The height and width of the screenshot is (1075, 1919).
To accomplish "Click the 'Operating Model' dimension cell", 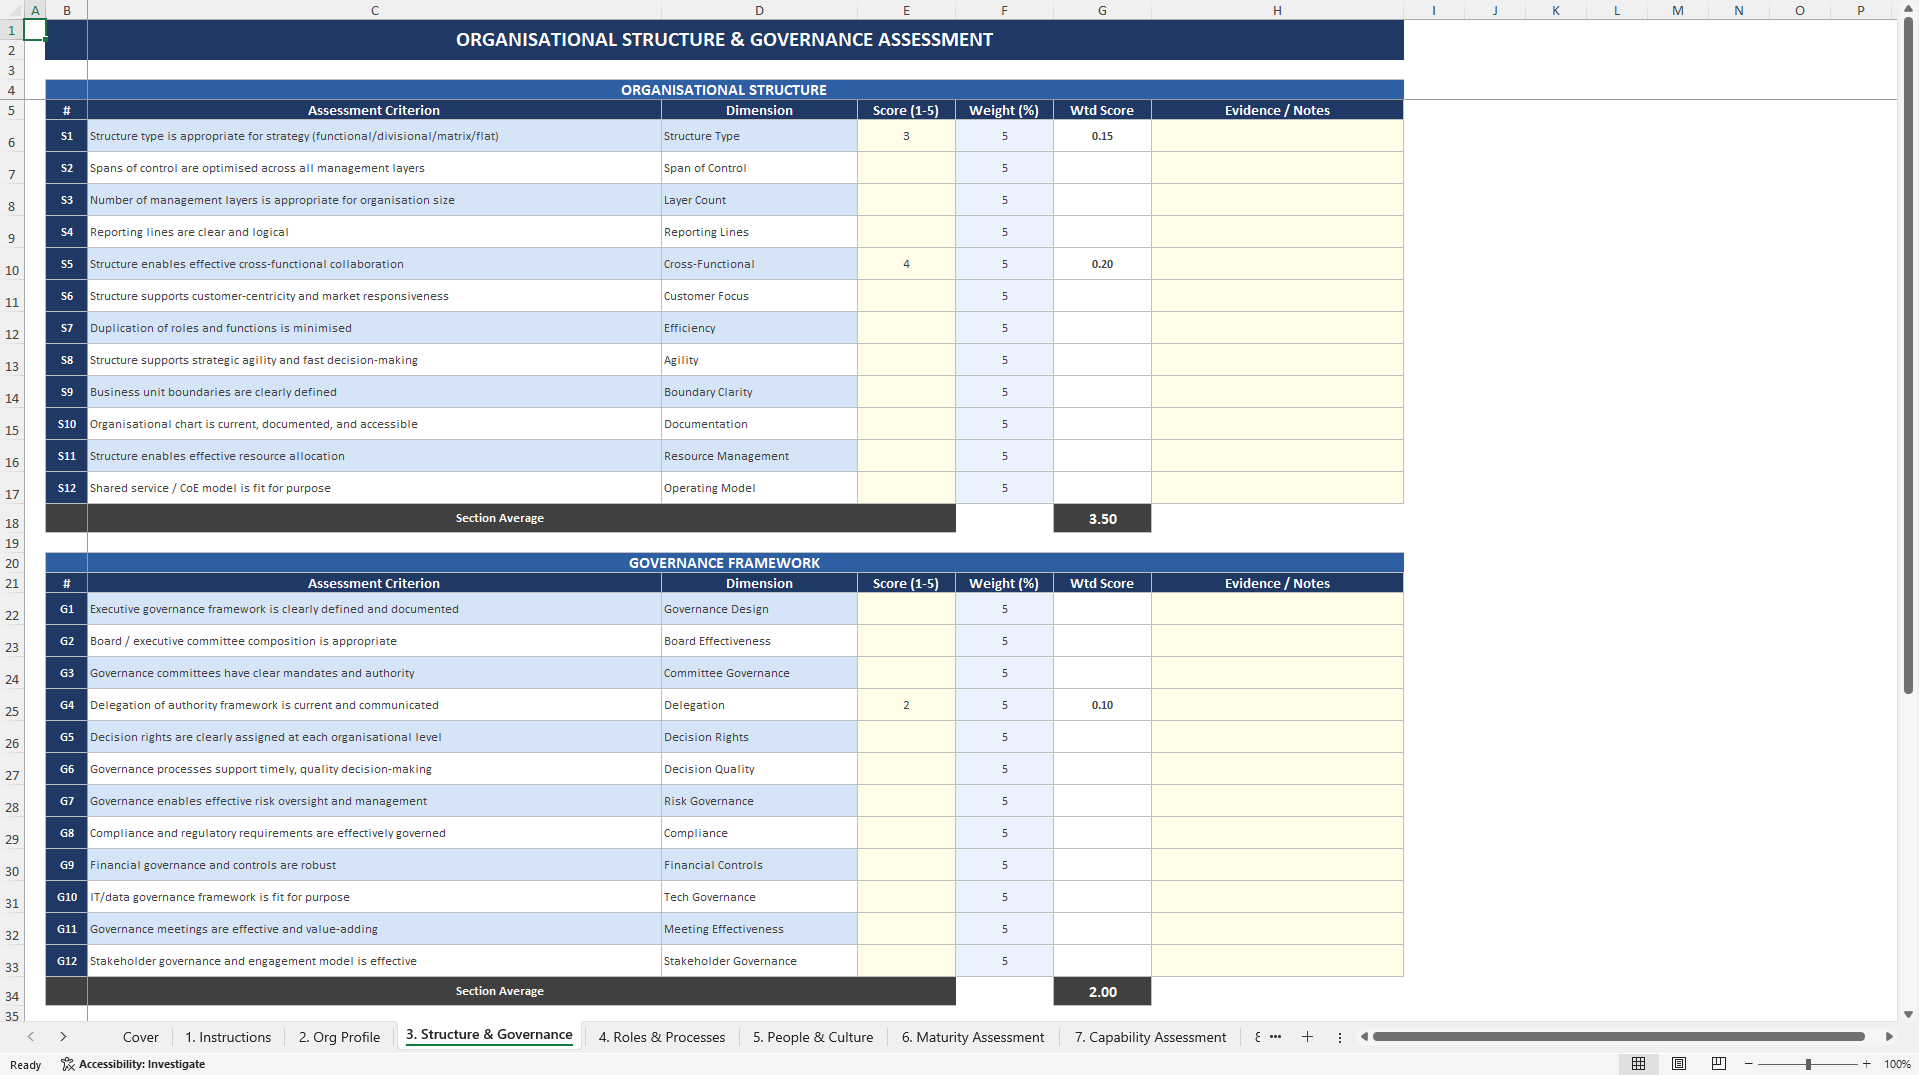I will tap(759, 488).
